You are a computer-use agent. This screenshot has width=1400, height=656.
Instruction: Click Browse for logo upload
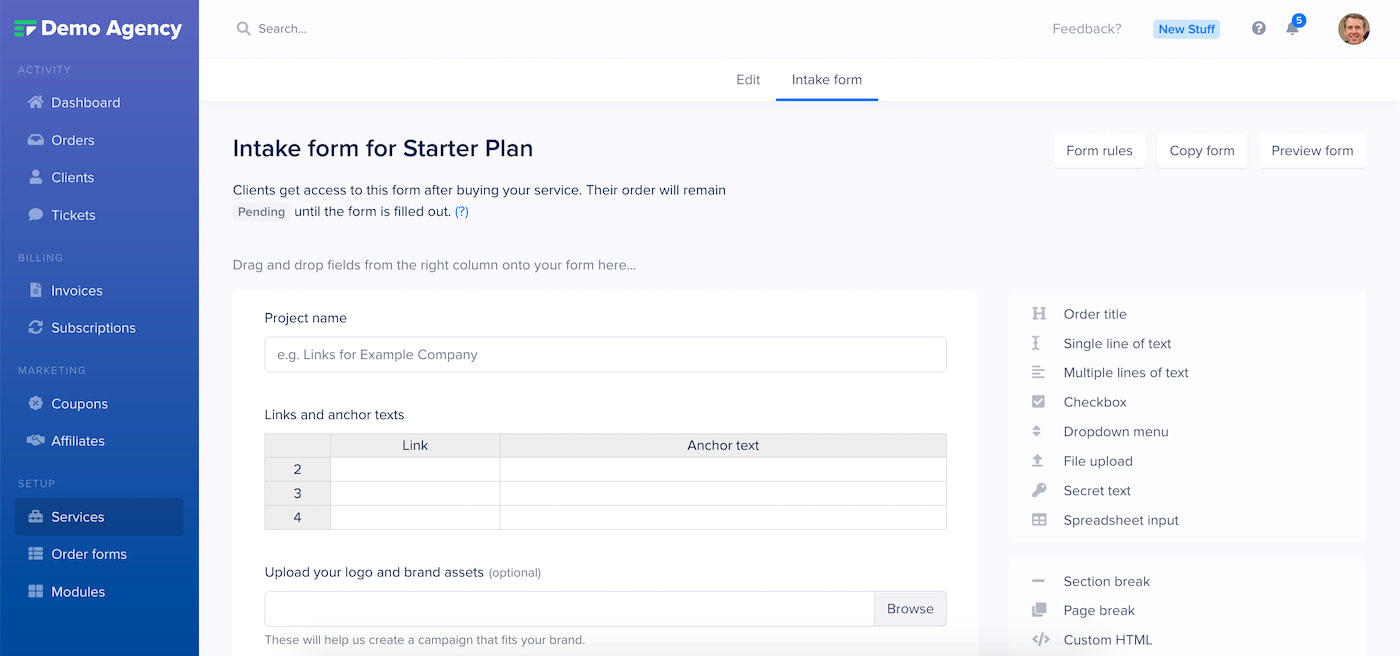pos(910,608)
